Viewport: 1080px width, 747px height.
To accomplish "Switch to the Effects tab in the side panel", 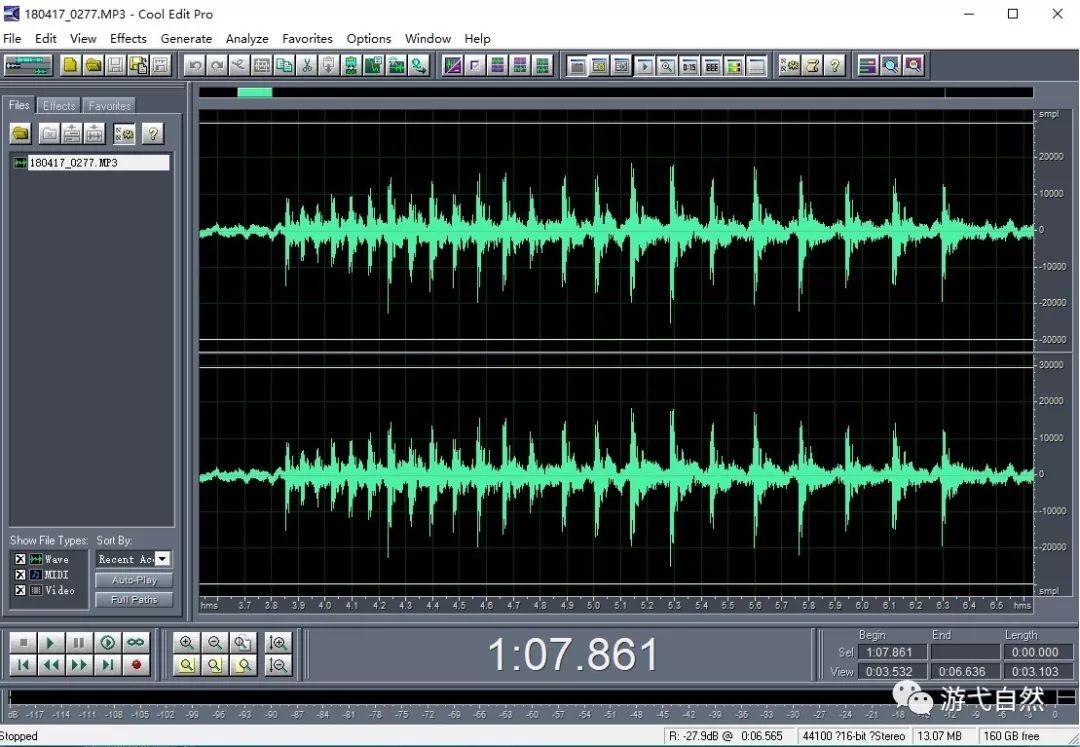I will 59,106.
